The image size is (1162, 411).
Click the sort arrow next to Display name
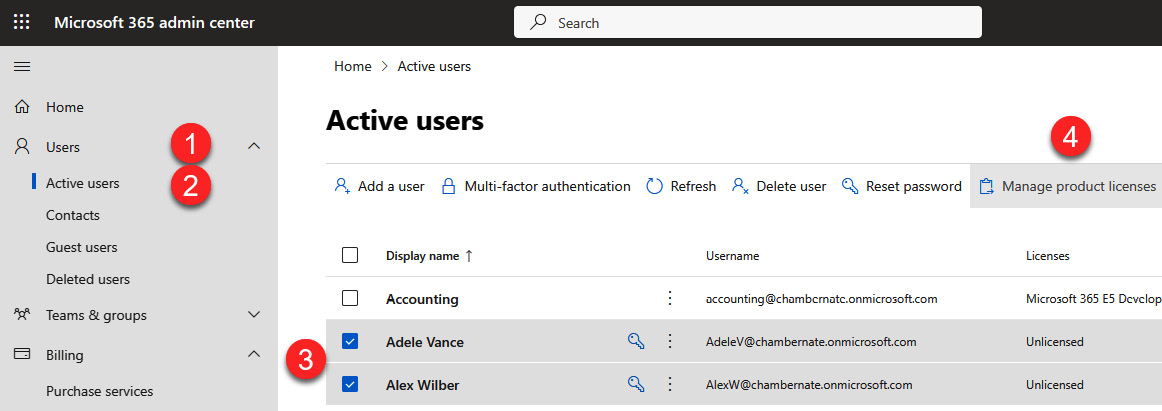pos(468,255)
